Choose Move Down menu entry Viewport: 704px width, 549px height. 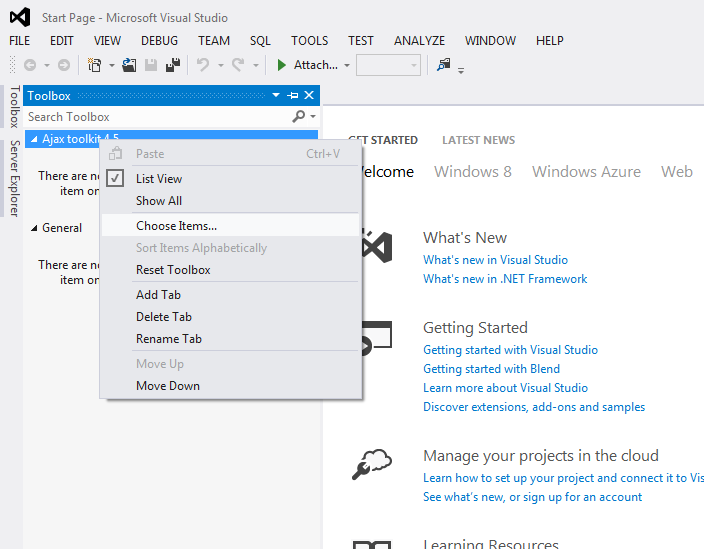coord(230,386)
